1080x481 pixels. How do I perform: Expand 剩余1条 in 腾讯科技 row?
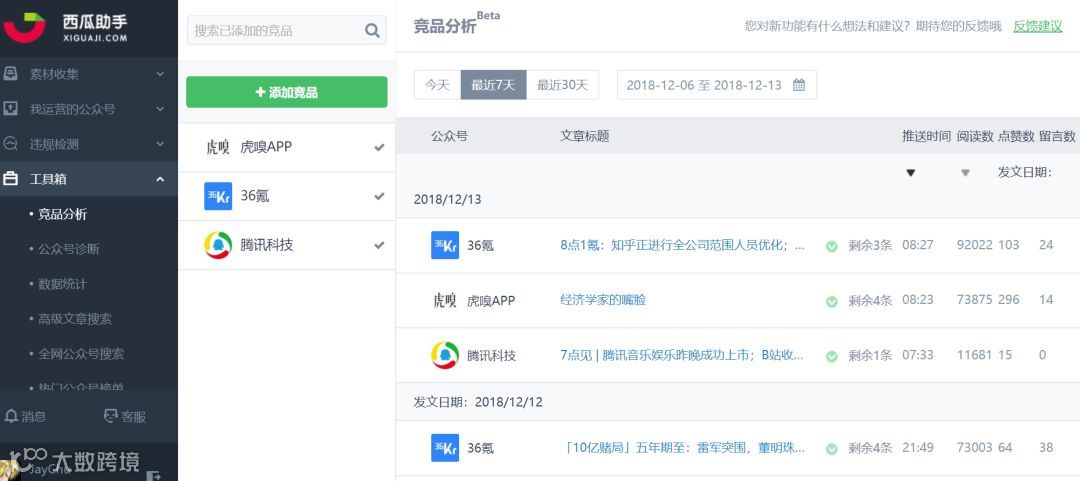click(x=870, y=356)
